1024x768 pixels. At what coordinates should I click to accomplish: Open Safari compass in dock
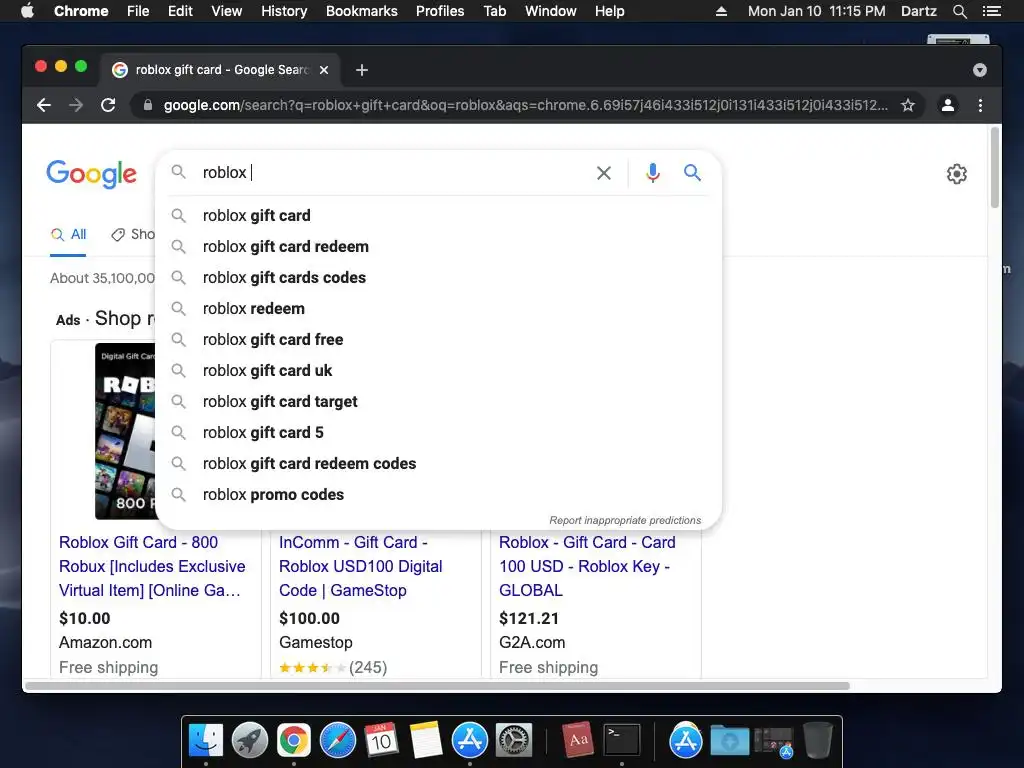tap(338, 740)
